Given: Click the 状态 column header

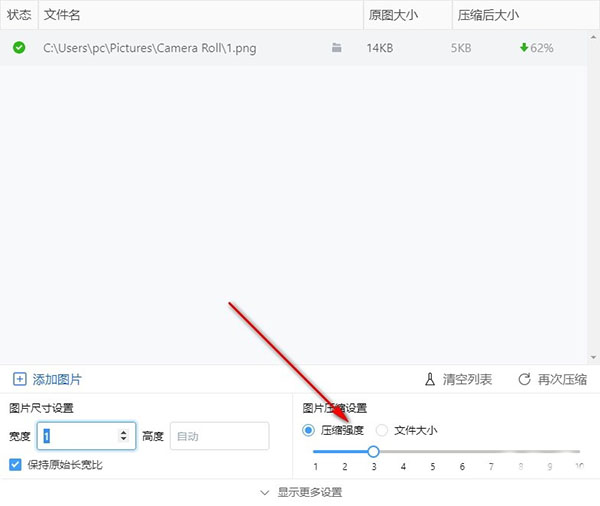Looking at the screenshot, I should tap(19, 15).
